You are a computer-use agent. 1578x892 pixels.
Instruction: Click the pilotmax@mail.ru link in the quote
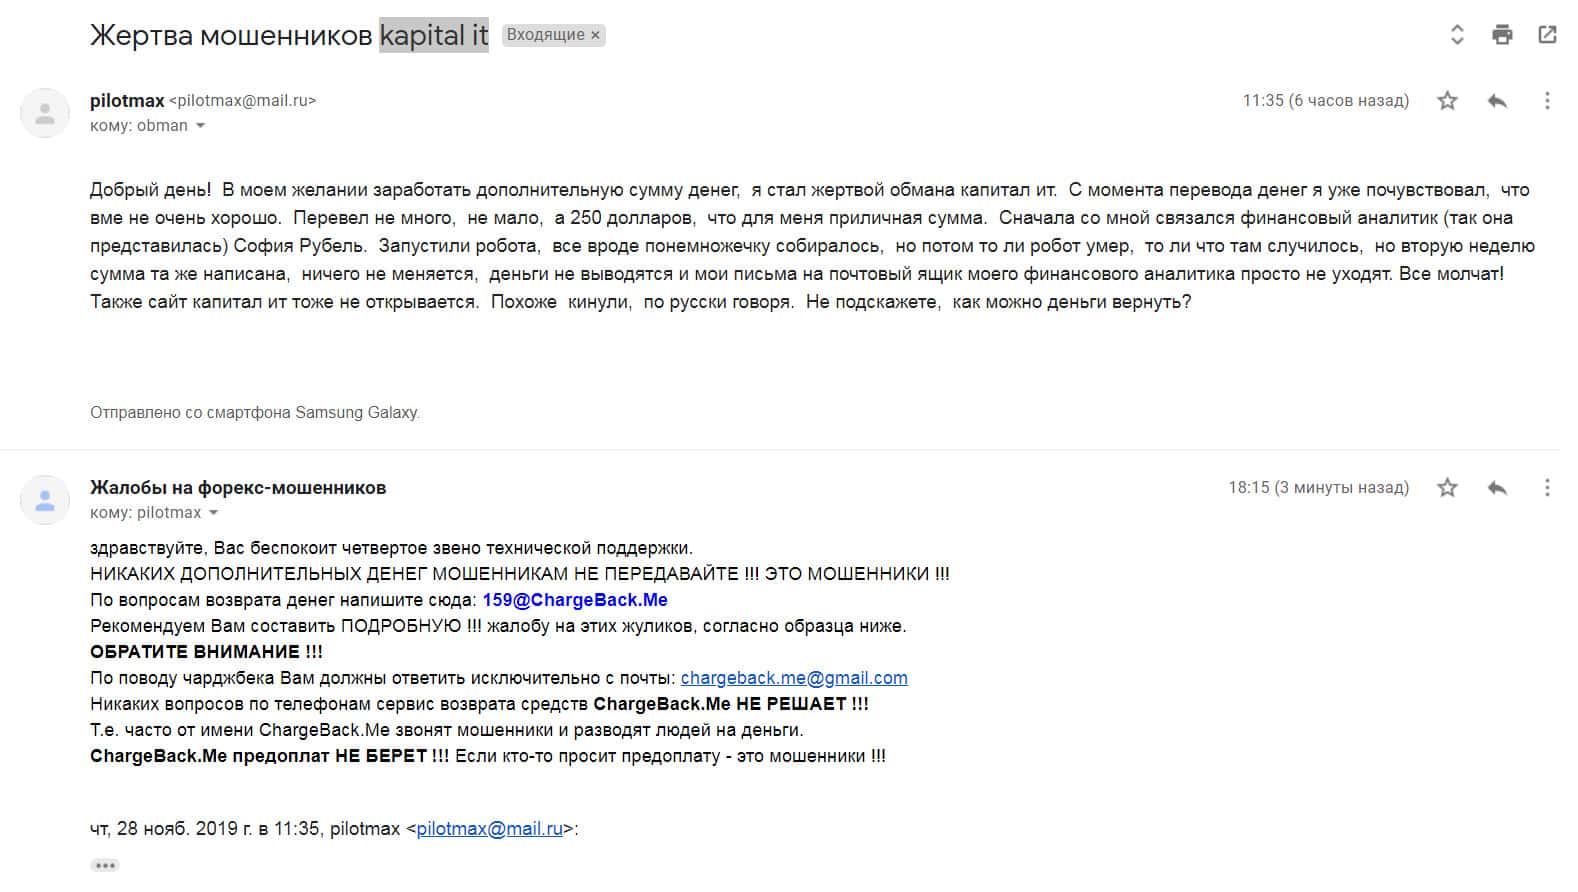point(489,828)
